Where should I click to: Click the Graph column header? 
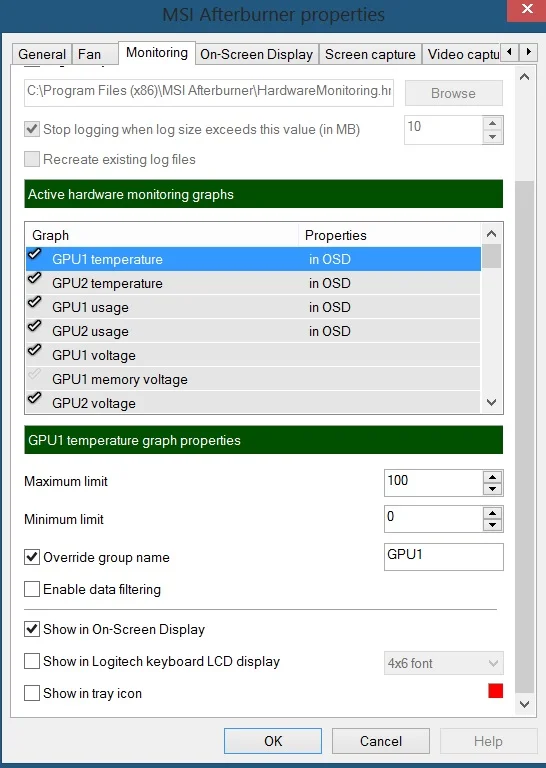click(162, 235)
